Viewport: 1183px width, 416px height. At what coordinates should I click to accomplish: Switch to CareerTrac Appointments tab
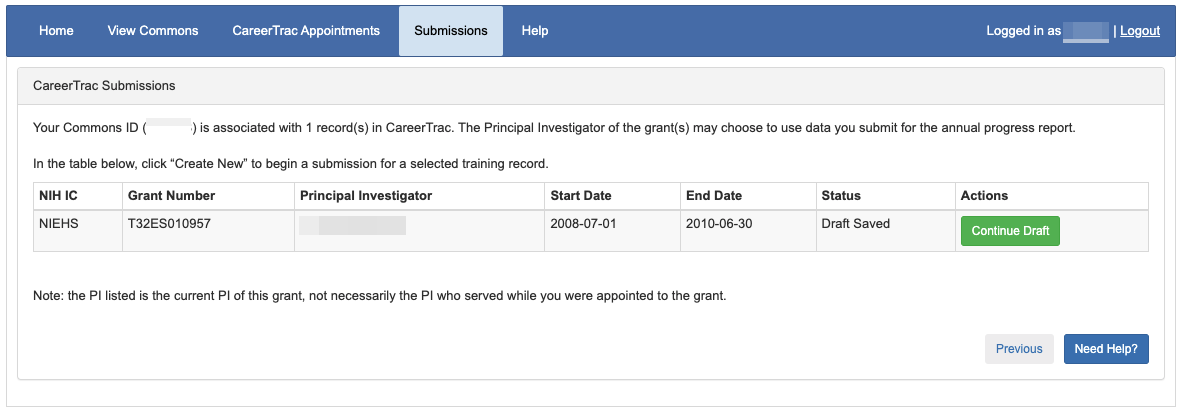tap(306, 31)
